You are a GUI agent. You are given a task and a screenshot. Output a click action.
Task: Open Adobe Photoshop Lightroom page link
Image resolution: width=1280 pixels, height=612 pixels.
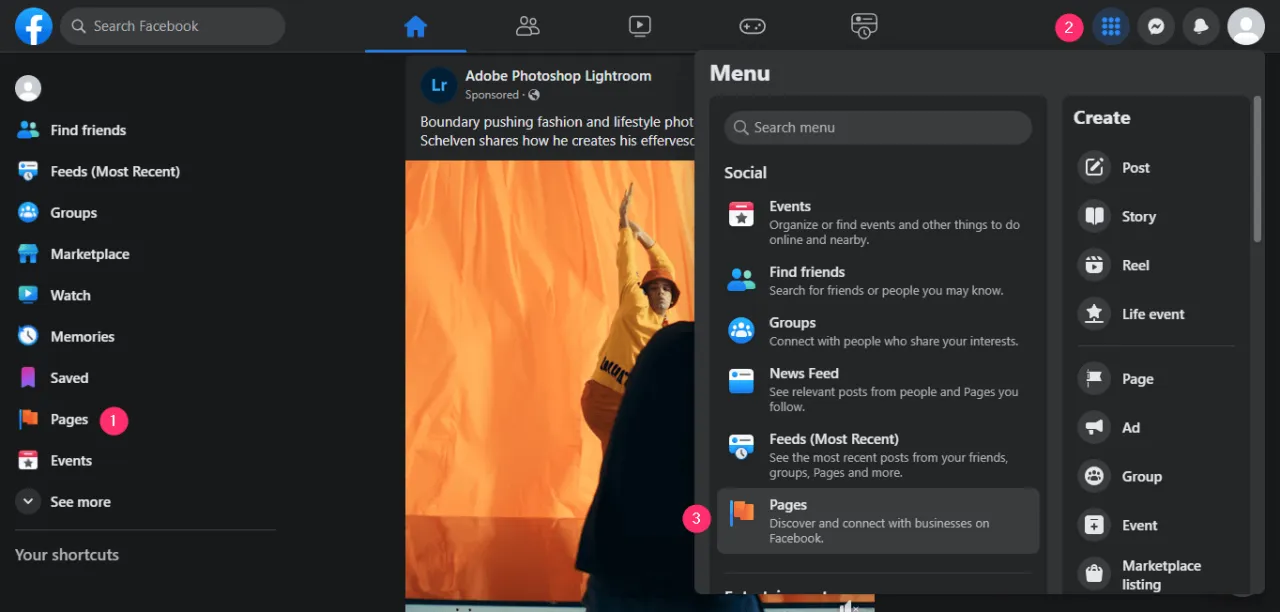coord(557,76)
